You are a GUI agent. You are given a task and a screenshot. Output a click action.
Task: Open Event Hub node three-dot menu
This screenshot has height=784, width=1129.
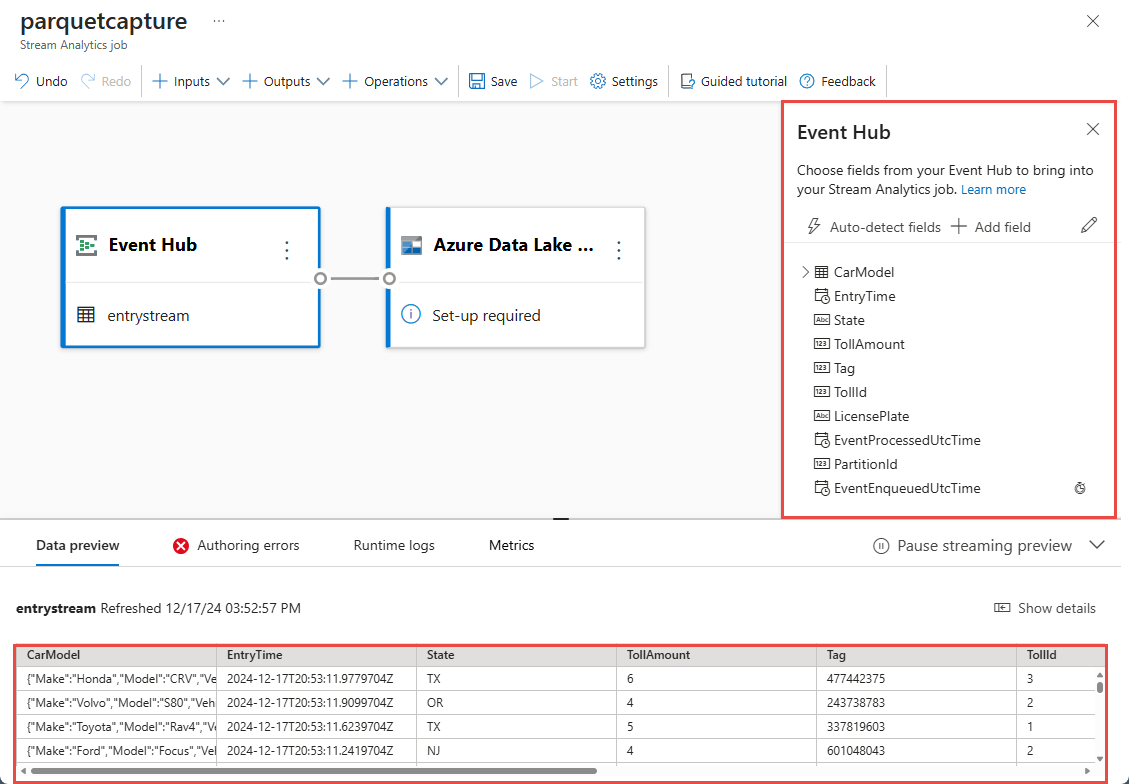[x=287, y=250]
